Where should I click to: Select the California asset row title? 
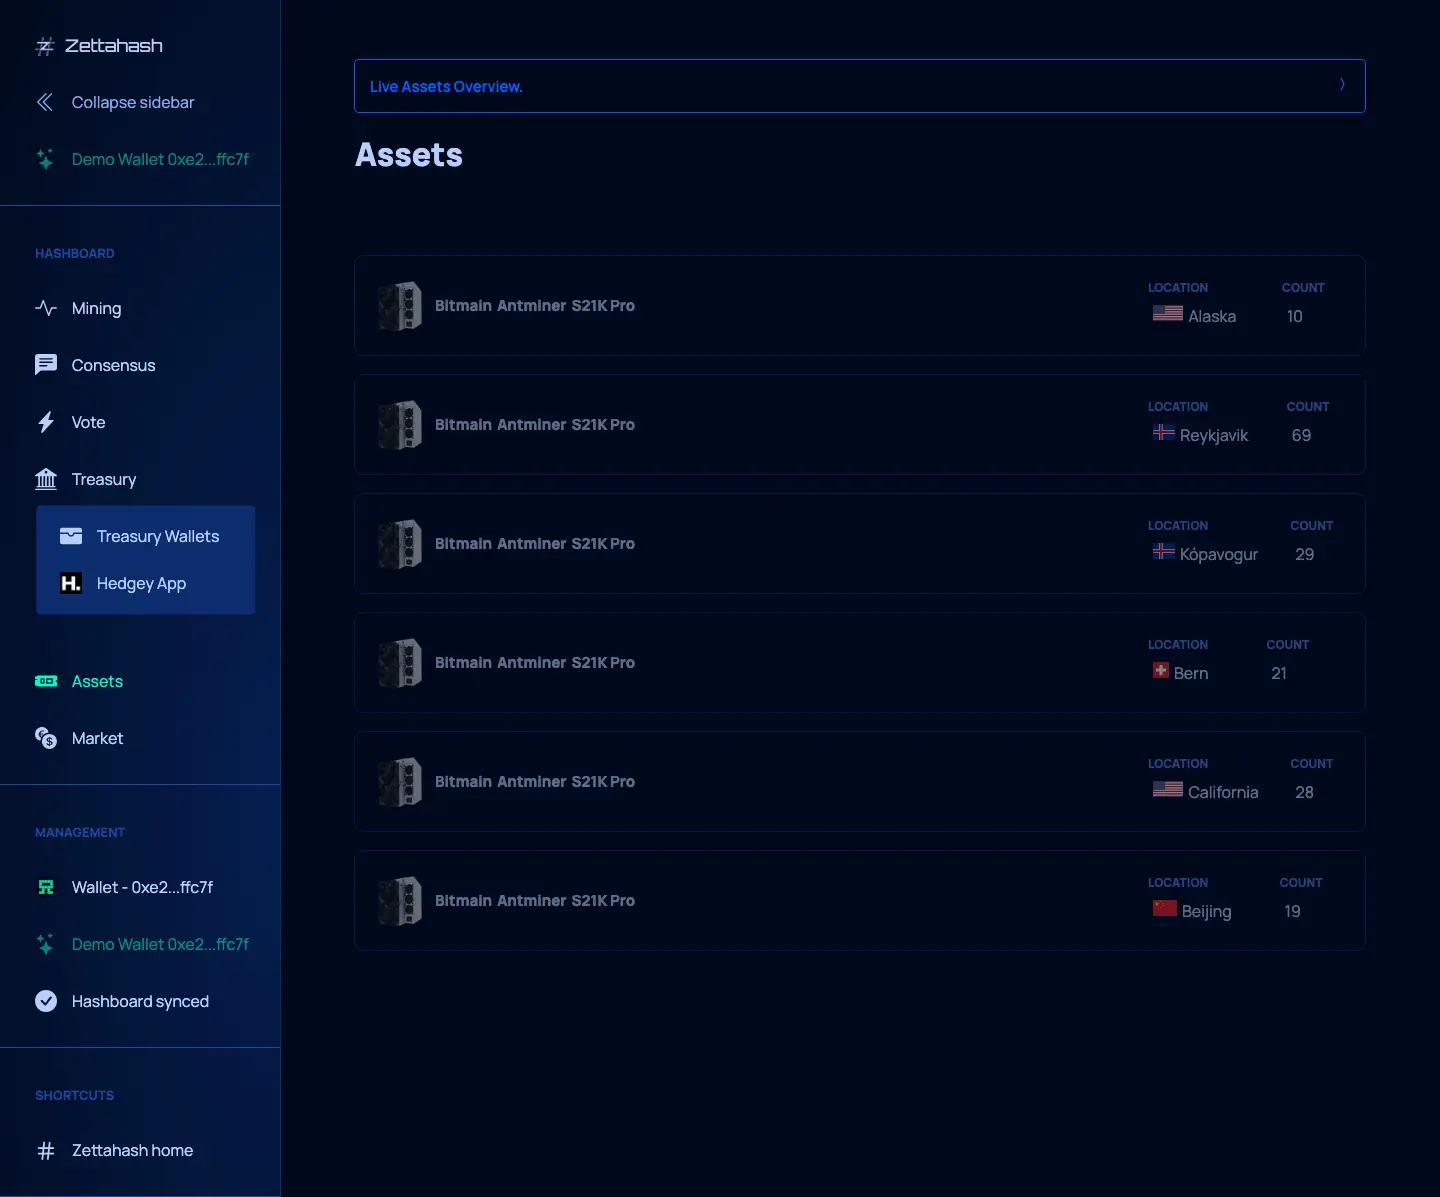click(x=535, y=782)
